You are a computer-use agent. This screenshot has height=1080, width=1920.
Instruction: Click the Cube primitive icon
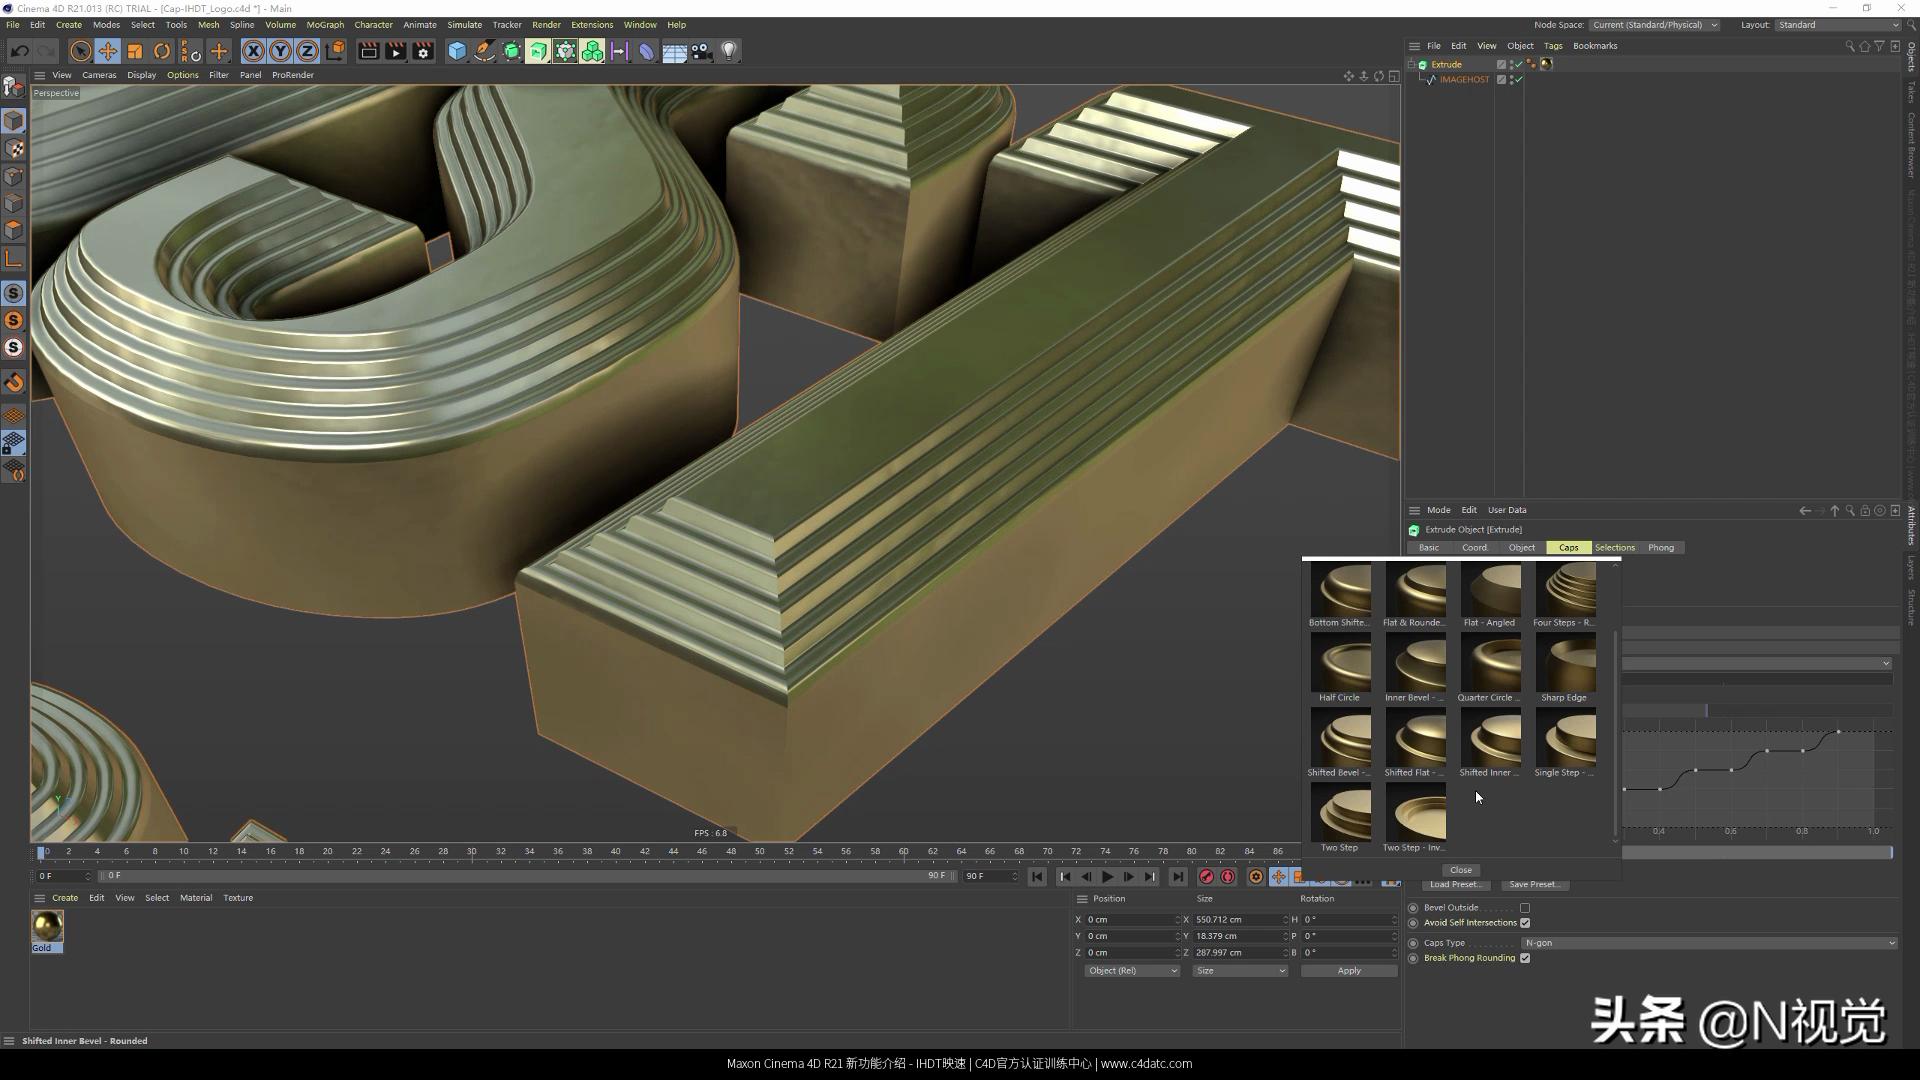(x=457, y=51)
